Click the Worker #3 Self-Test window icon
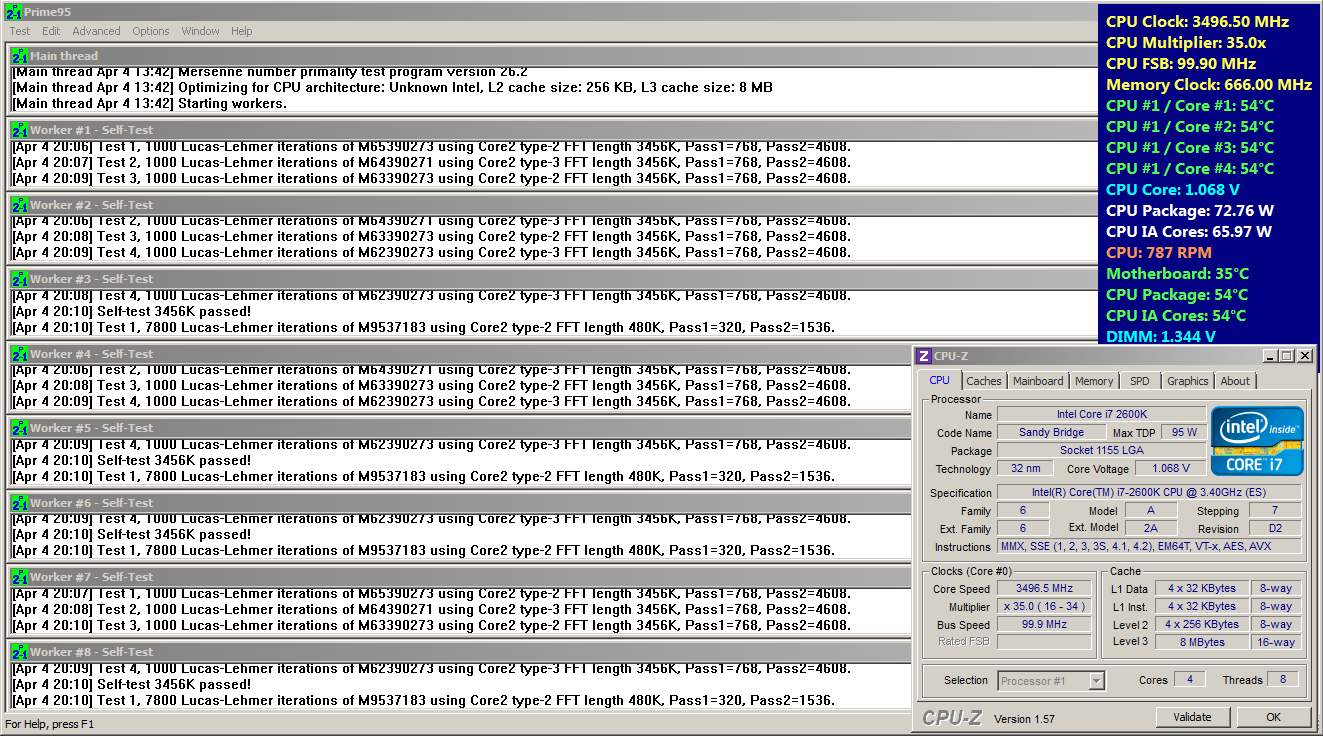Viewport: 1323px width, 736px height. point(19,280)
